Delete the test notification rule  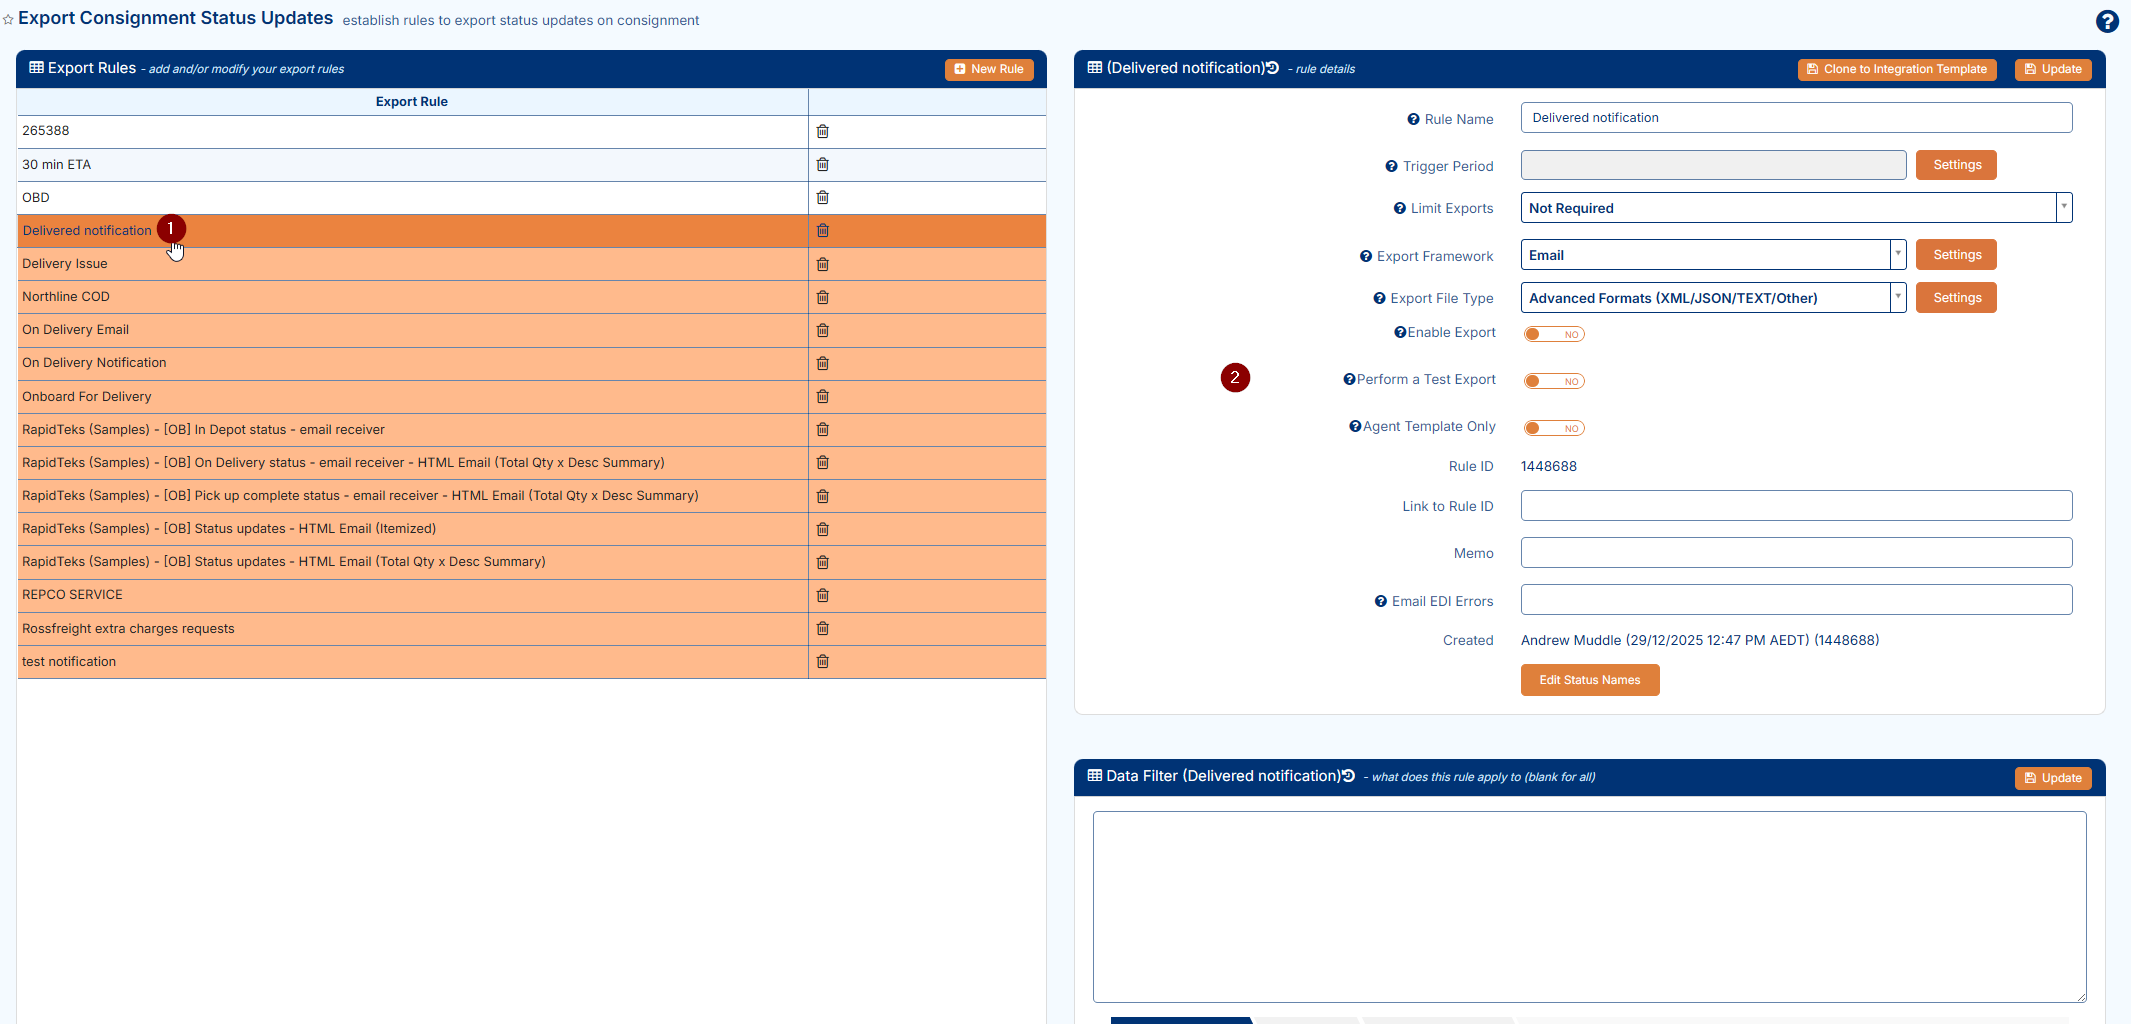click(x=822, y=661)
